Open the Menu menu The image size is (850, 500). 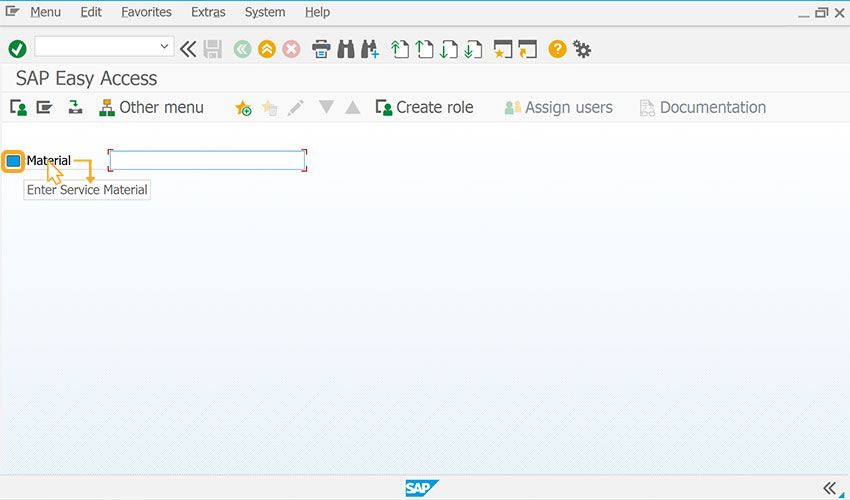pos(46,12)
